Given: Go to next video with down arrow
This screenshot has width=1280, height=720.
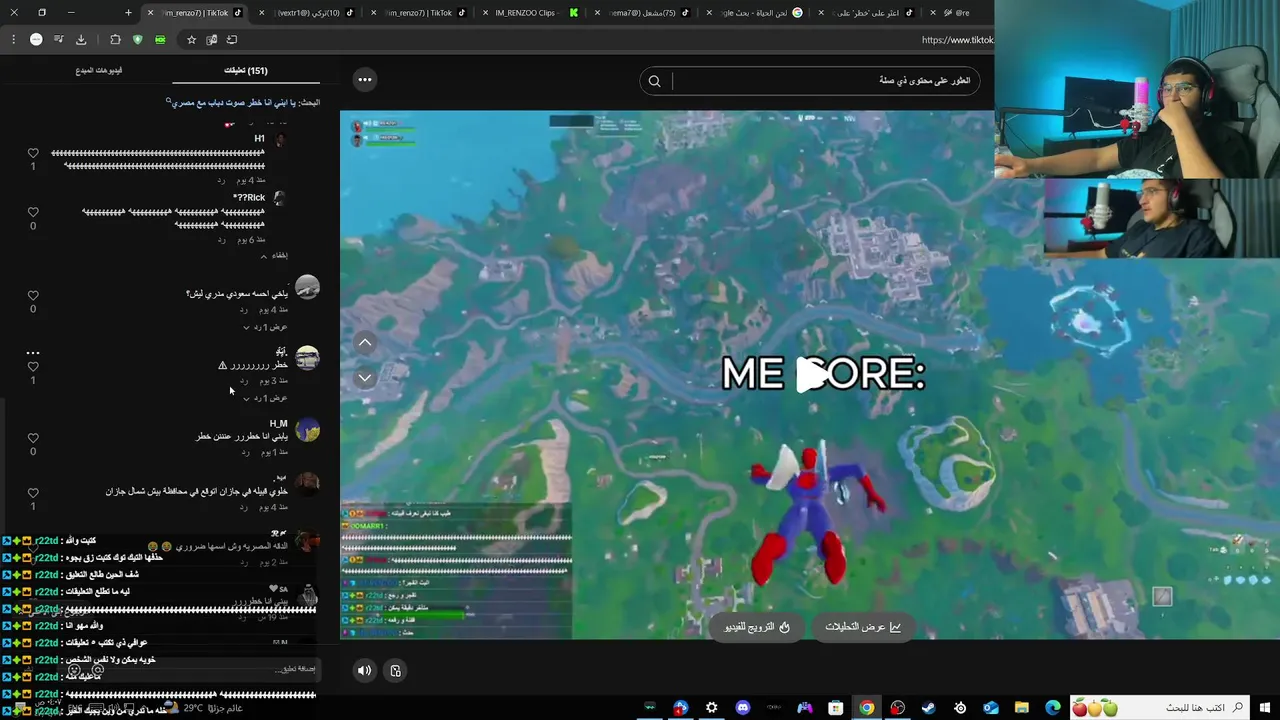Looking at the screenshot, I should 365,378.
